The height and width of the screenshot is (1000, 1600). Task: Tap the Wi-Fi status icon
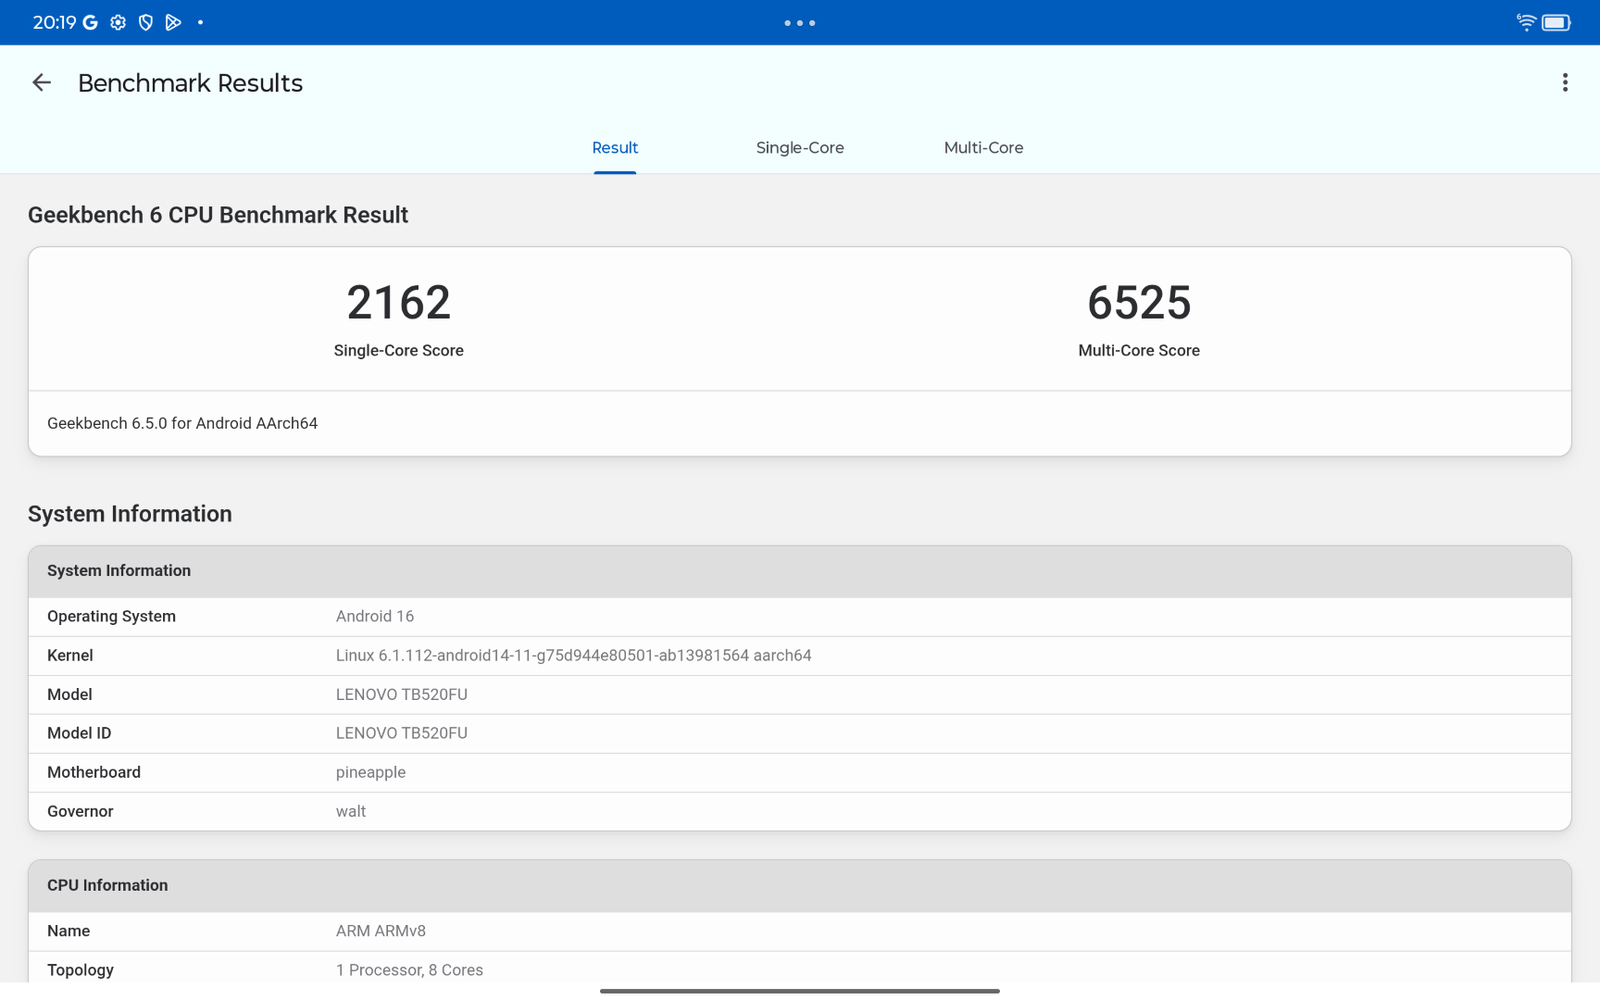click(1526, 22)
